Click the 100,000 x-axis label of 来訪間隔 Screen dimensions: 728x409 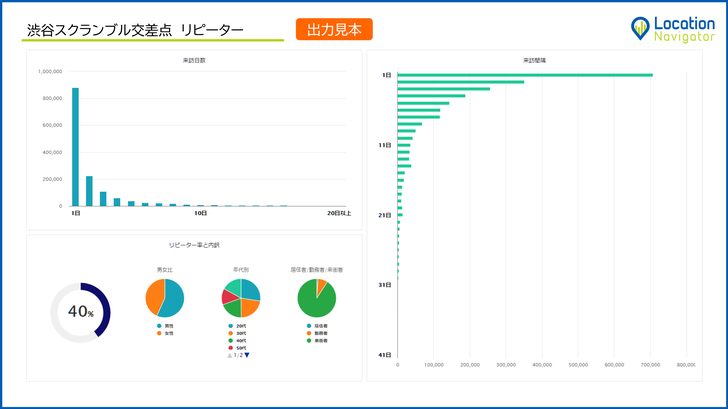pos(434,365)
